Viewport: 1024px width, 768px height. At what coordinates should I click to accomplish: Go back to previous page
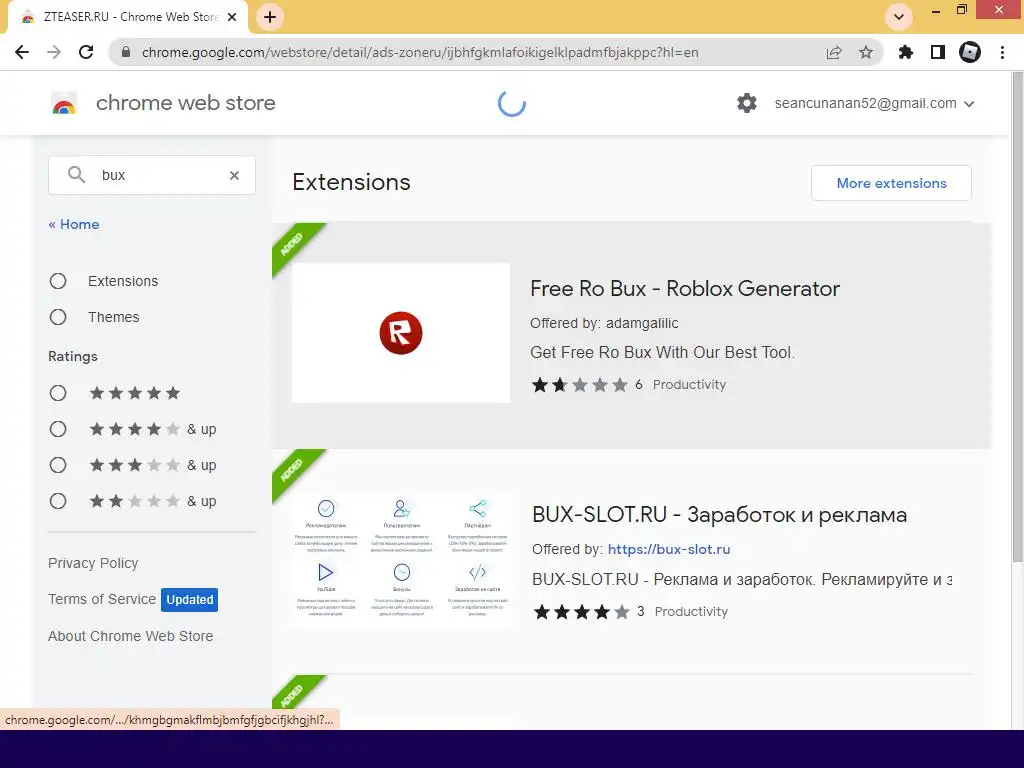[22, 52]
